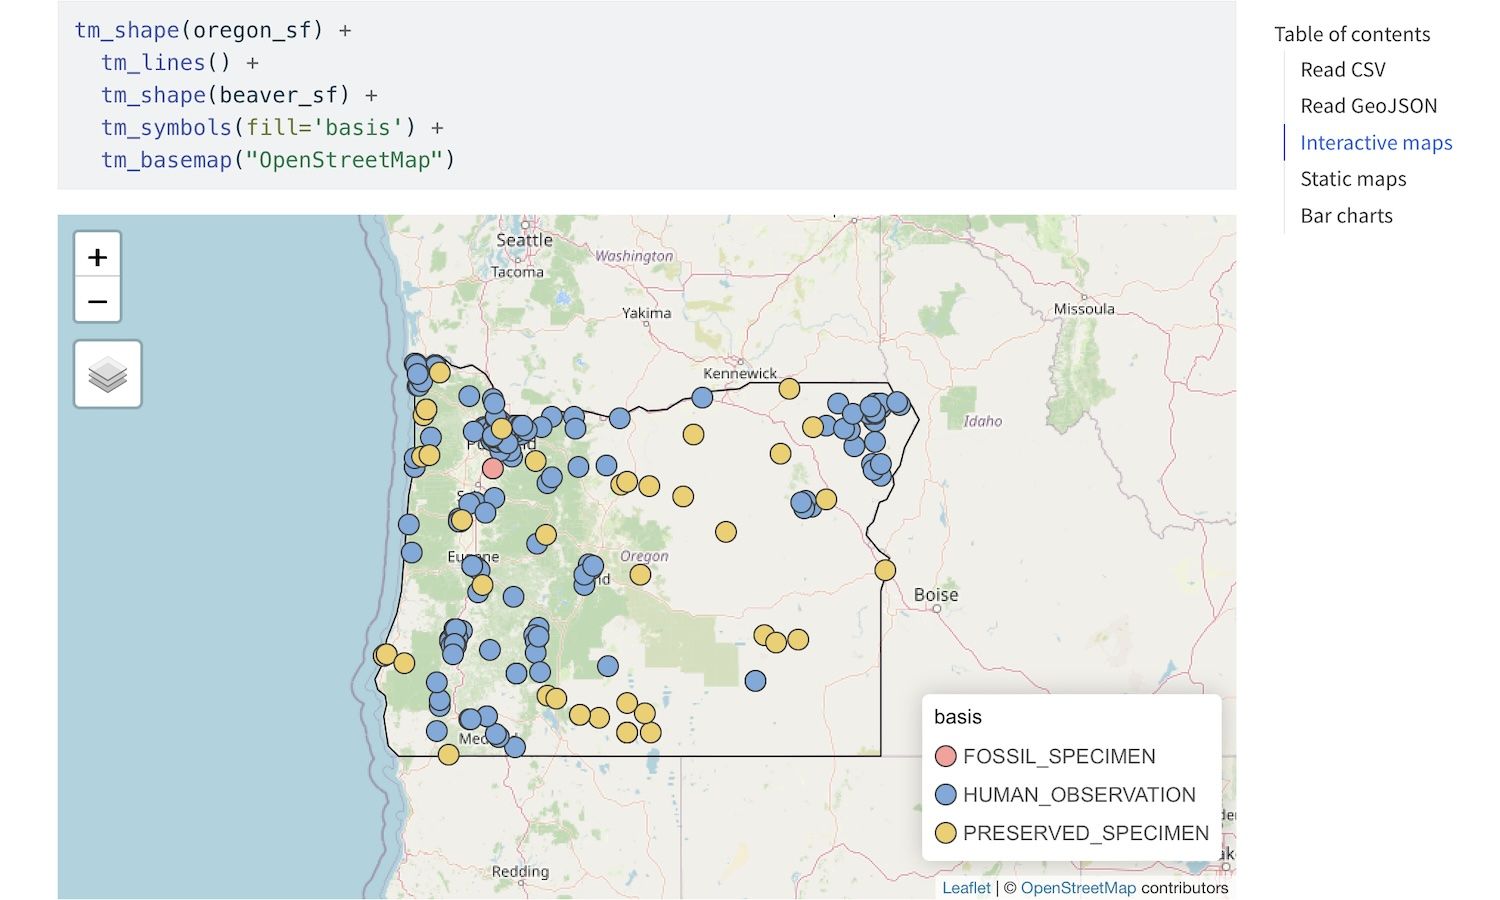Open the OpenStreetMap attribution link
1500x900 pixels.
(1078, 888)
